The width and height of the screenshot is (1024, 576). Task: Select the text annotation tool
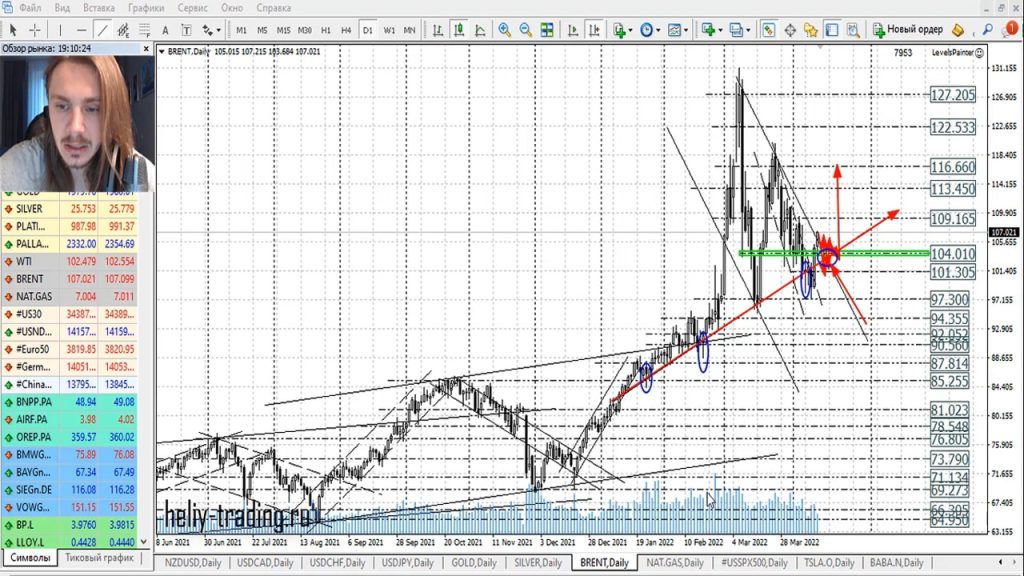(x=163, y=30)
